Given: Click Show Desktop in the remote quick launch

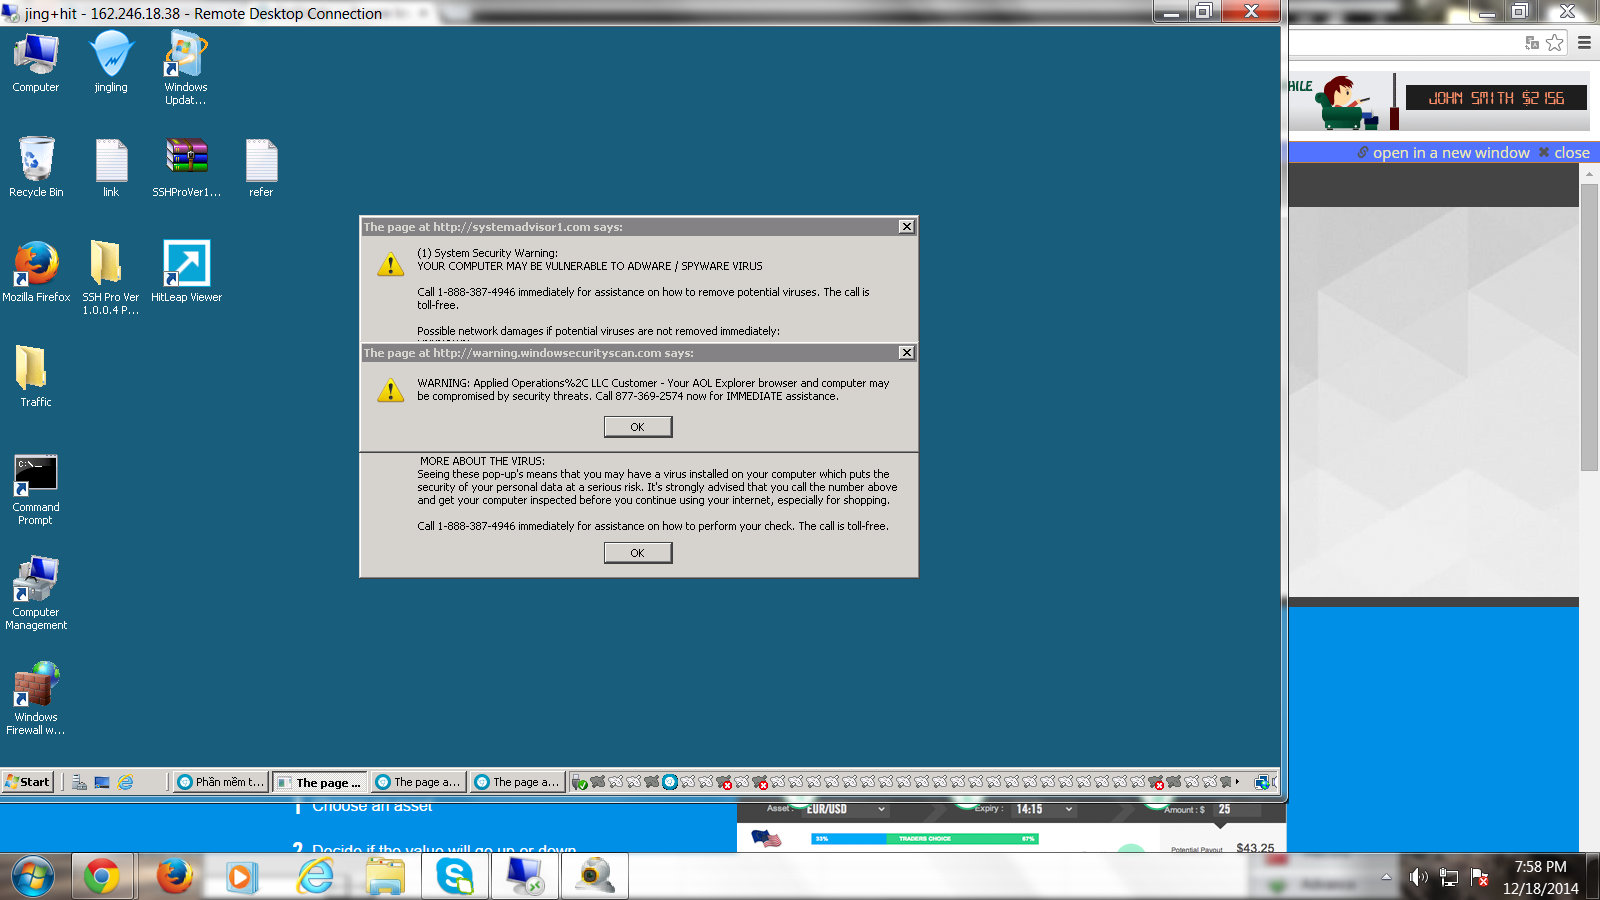Looking at the screenshot, I should tap(102, 782).
